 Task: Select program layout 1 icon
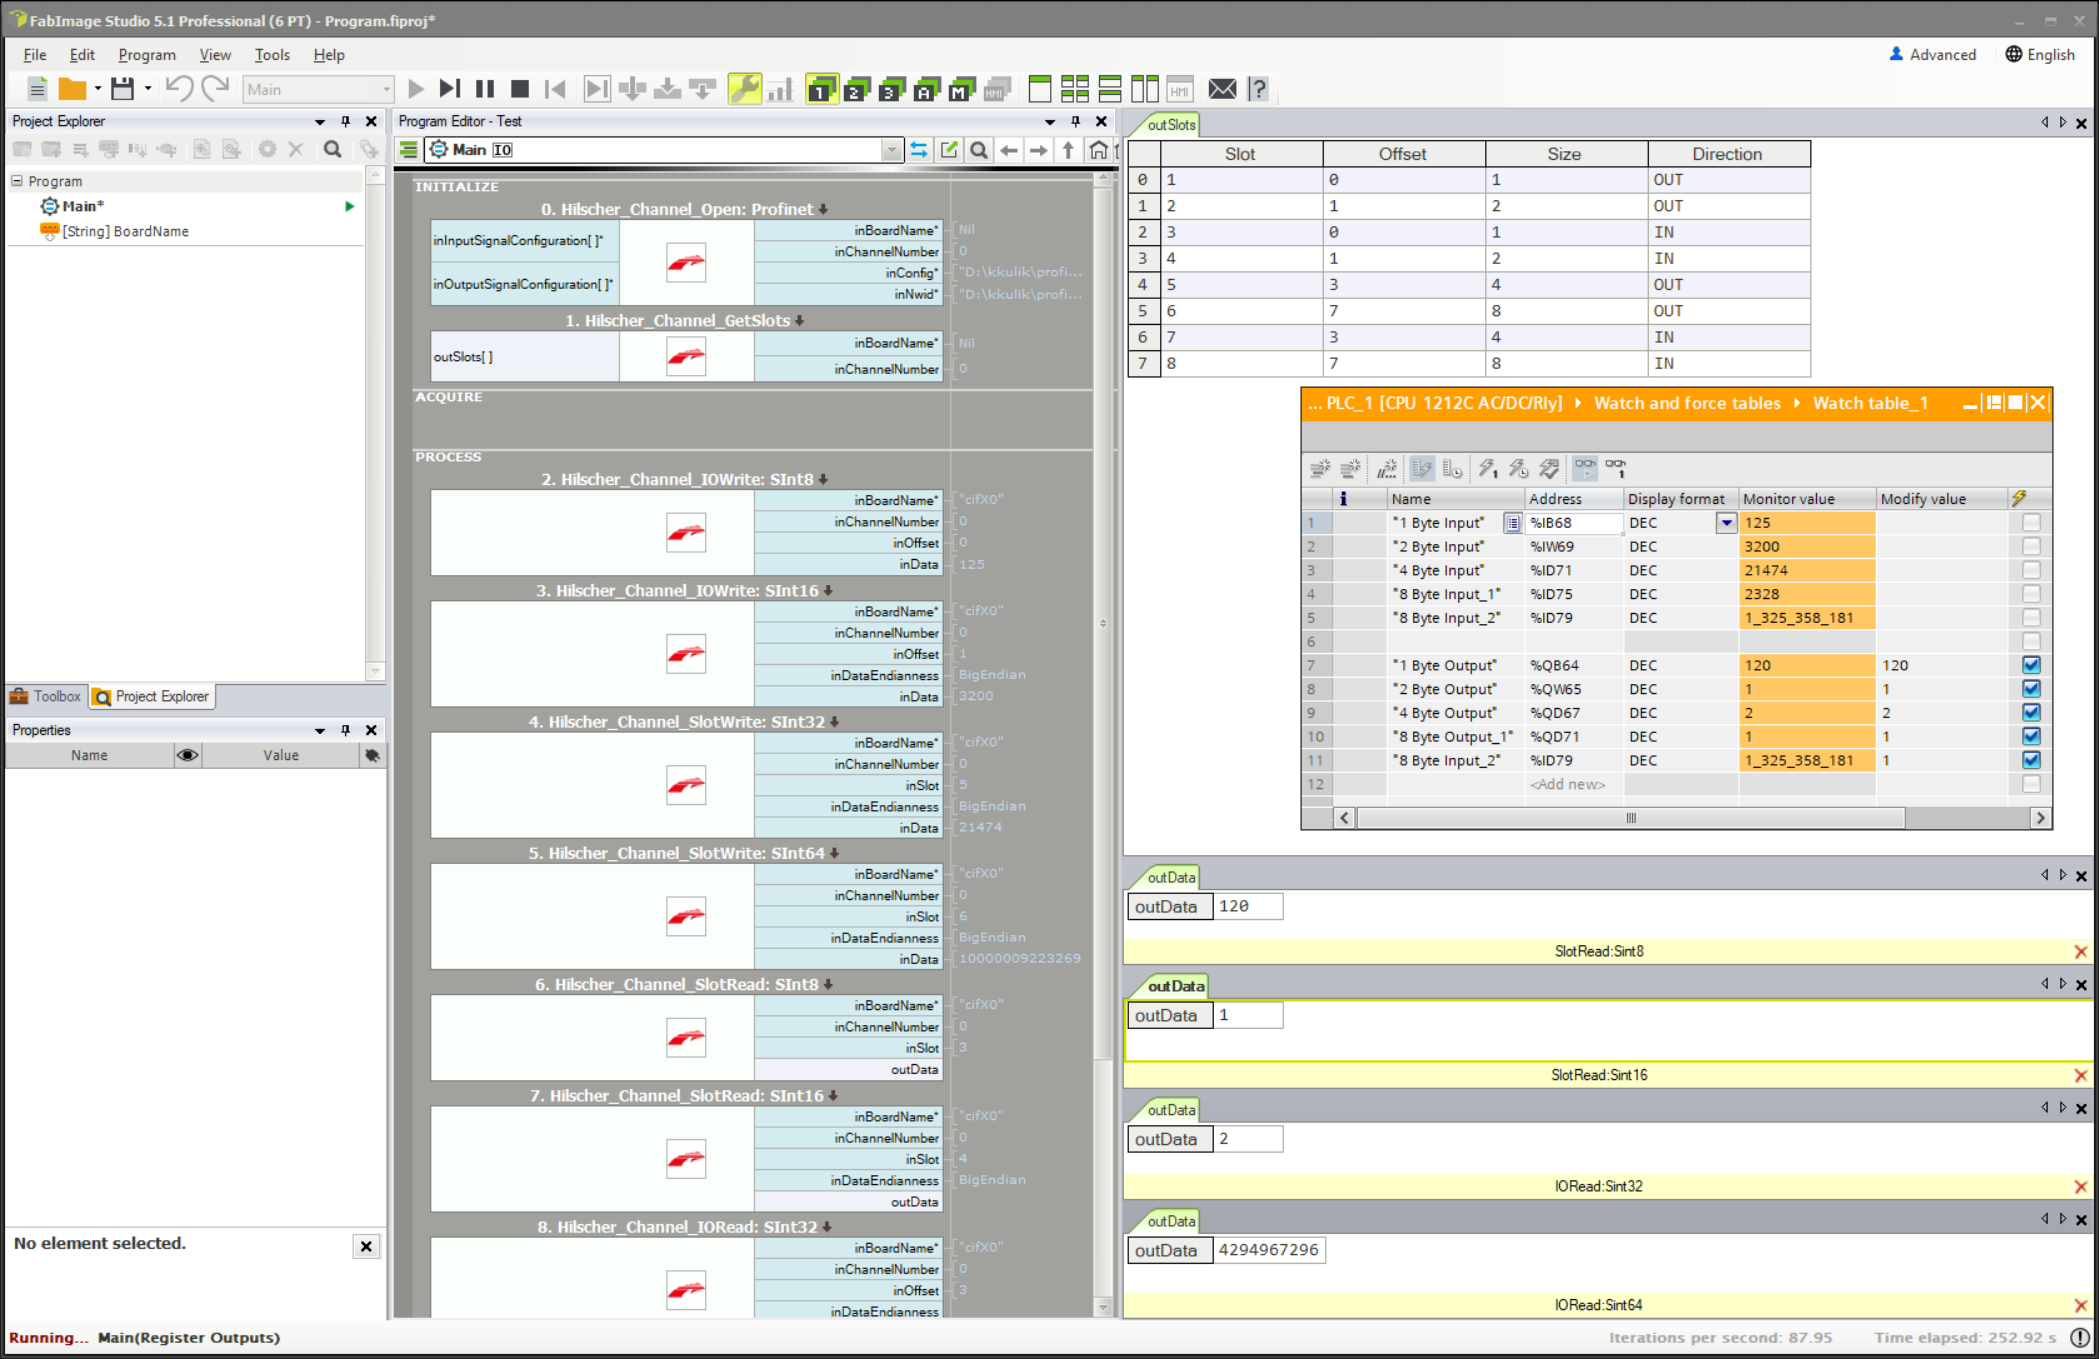[x=822, y=89]
